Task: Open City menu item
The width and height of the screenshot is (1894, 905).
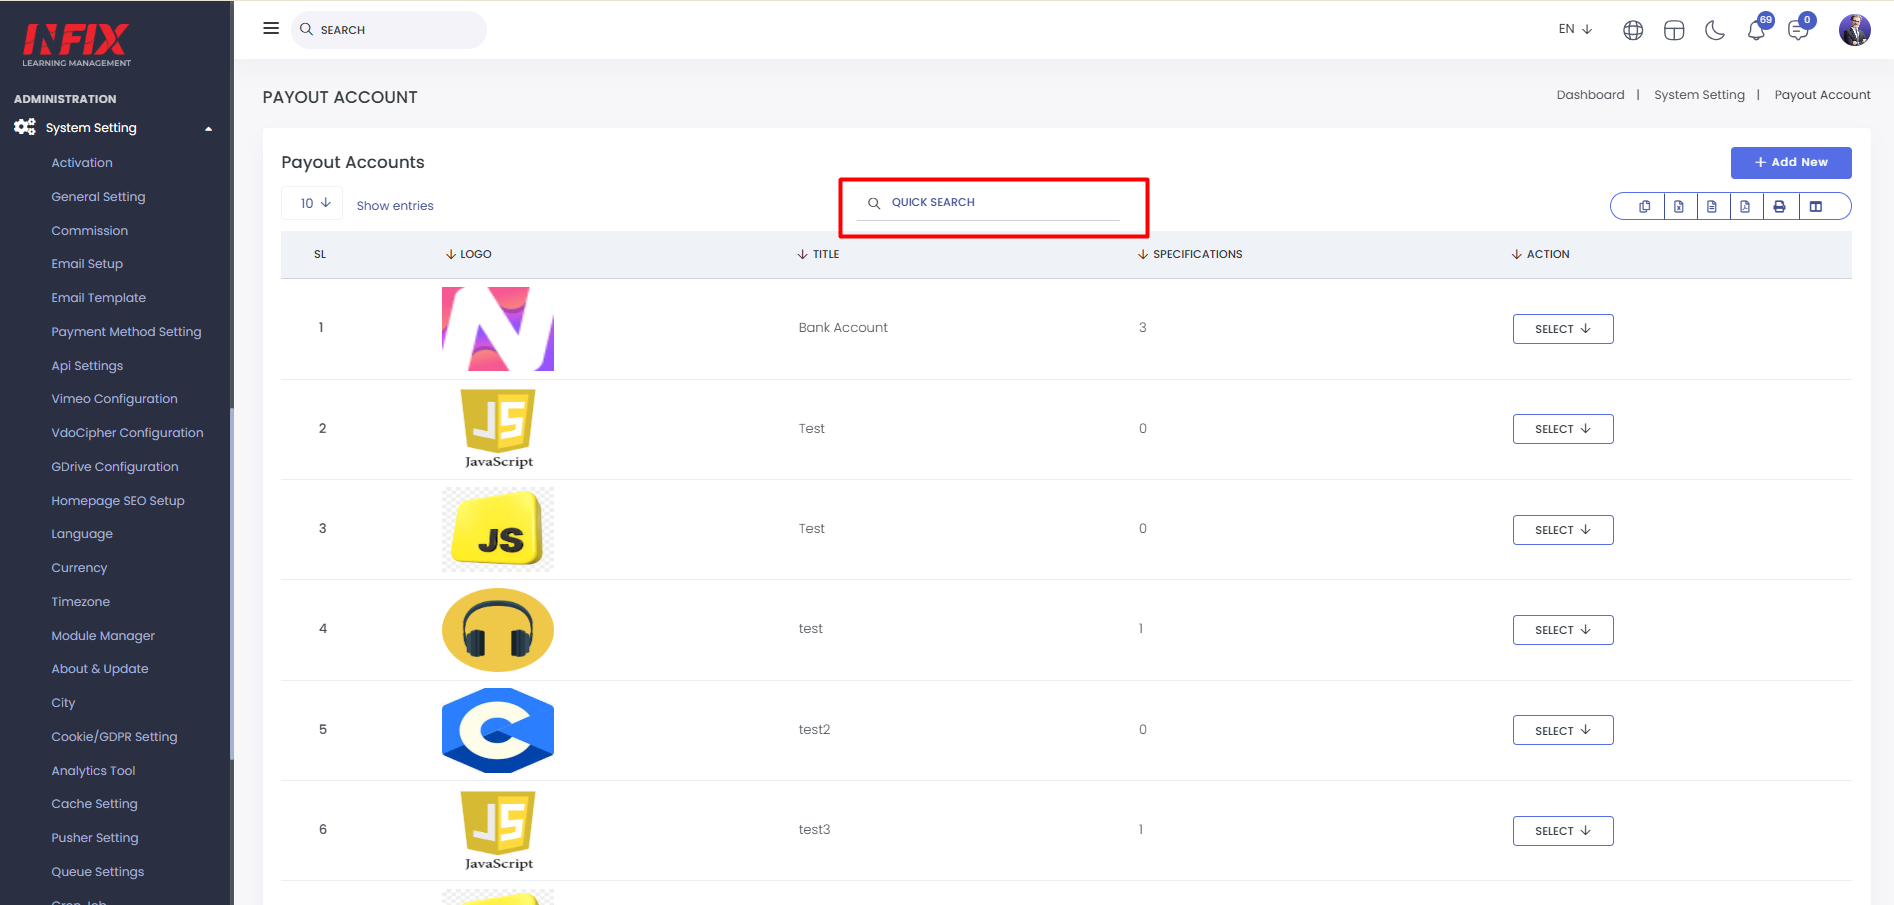Action: click(63, 703)
